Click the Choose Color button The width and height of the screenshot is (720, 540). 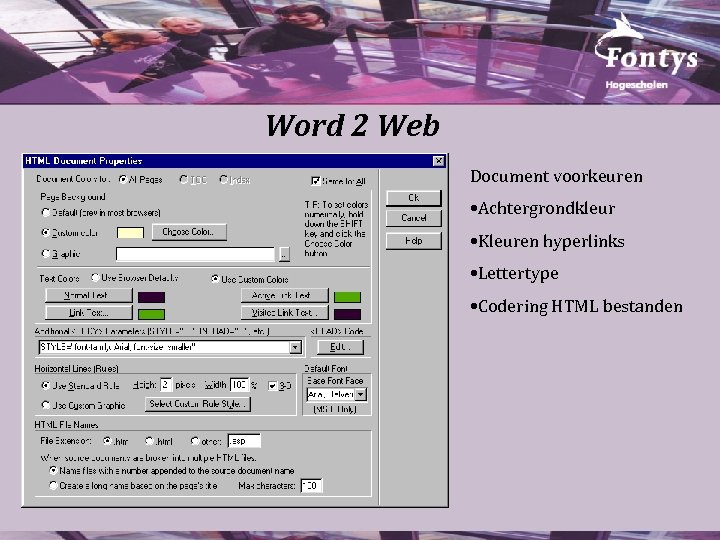[x=189, y=232]
